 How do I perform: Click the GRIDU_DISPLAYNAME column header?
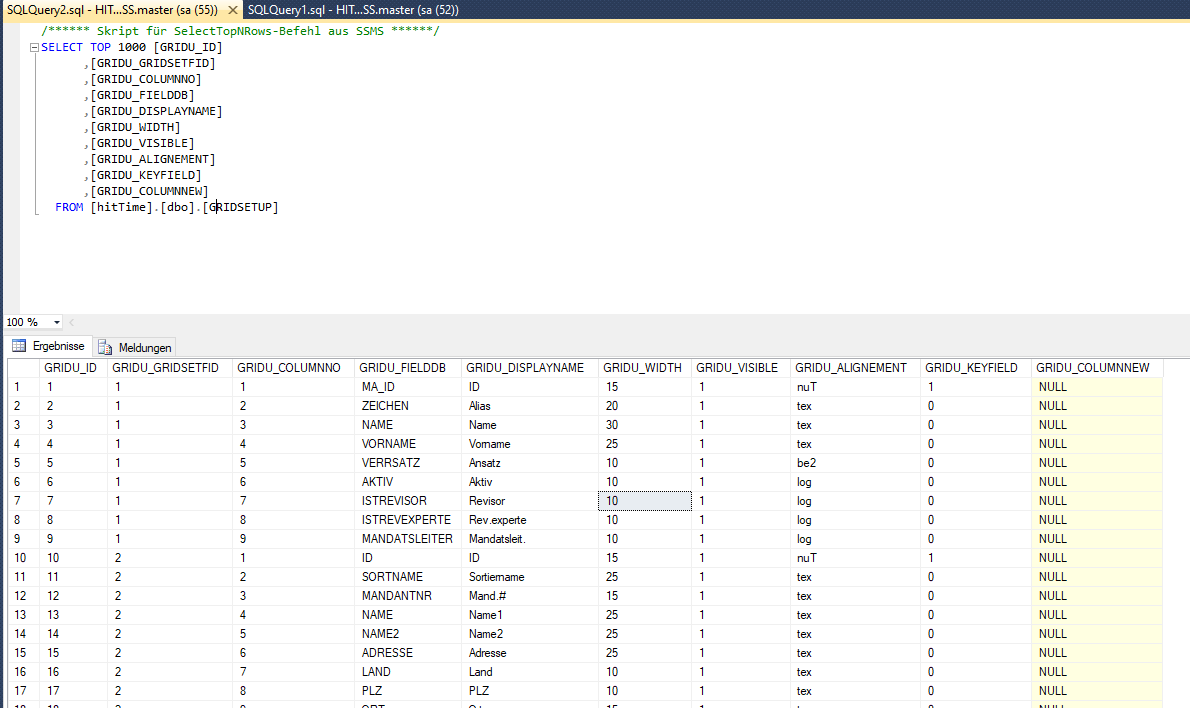[x=525, y=368]
